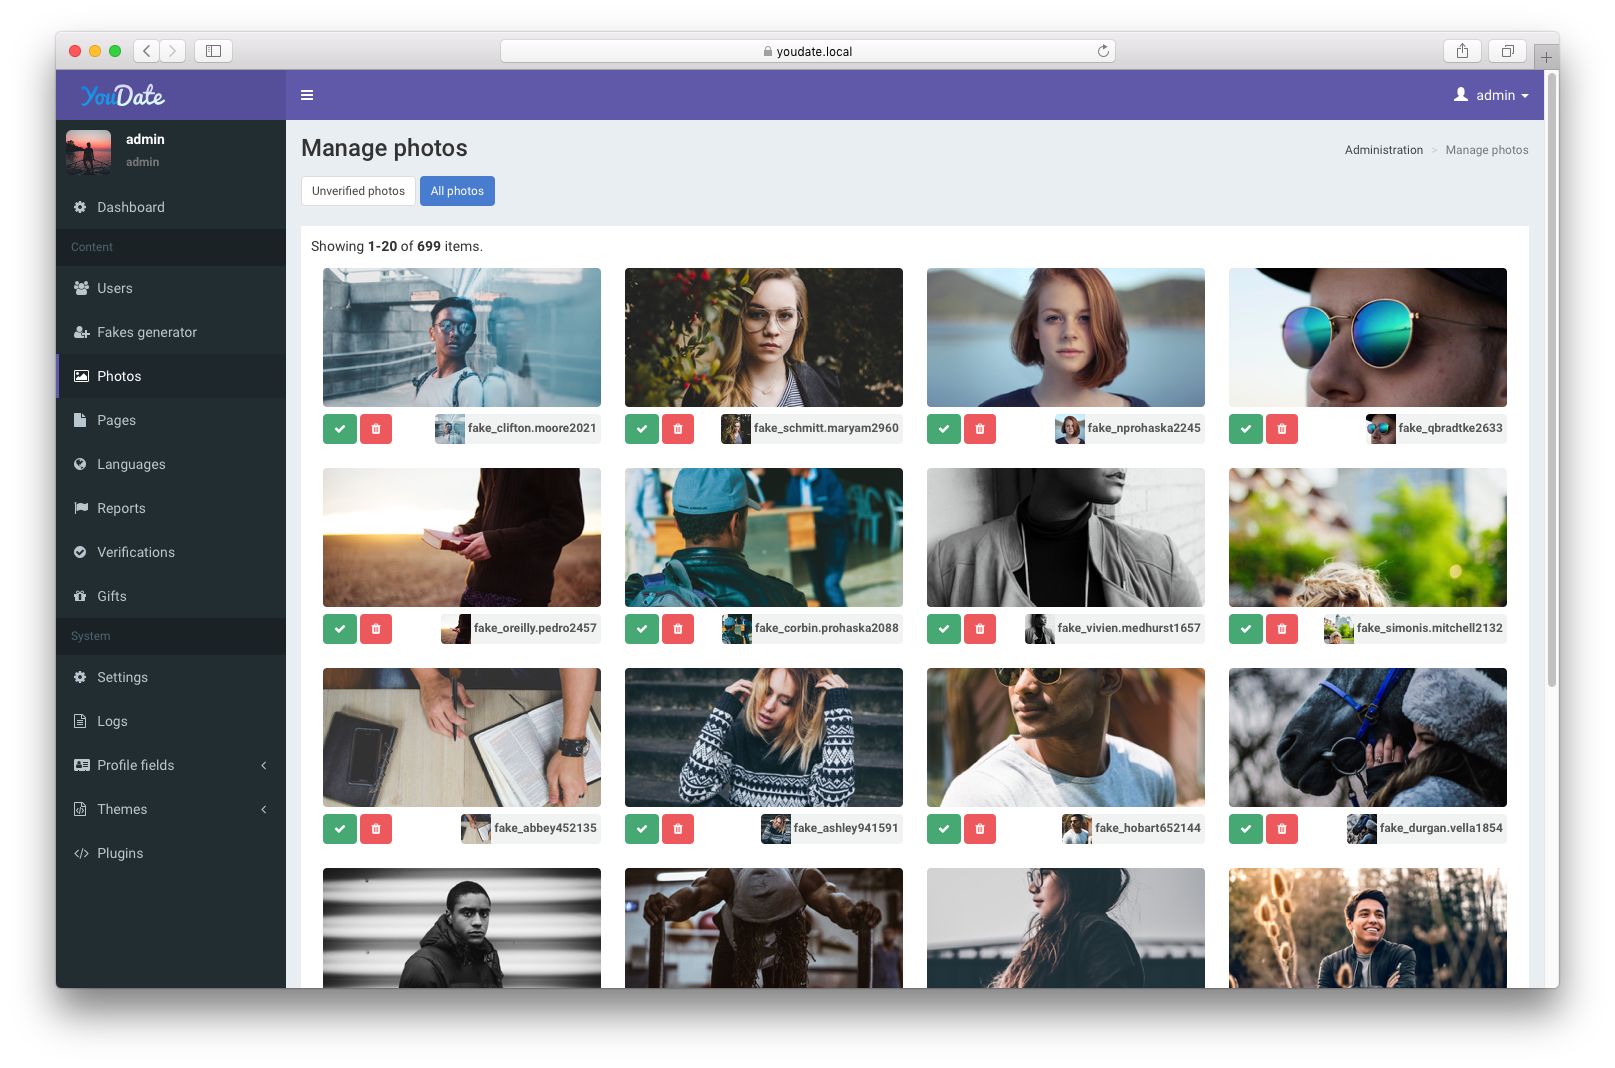Delete fake_qbradtke2633's photo with trash icon
Viewport: 1615px width, 1068px height.
coord(1282,429)
